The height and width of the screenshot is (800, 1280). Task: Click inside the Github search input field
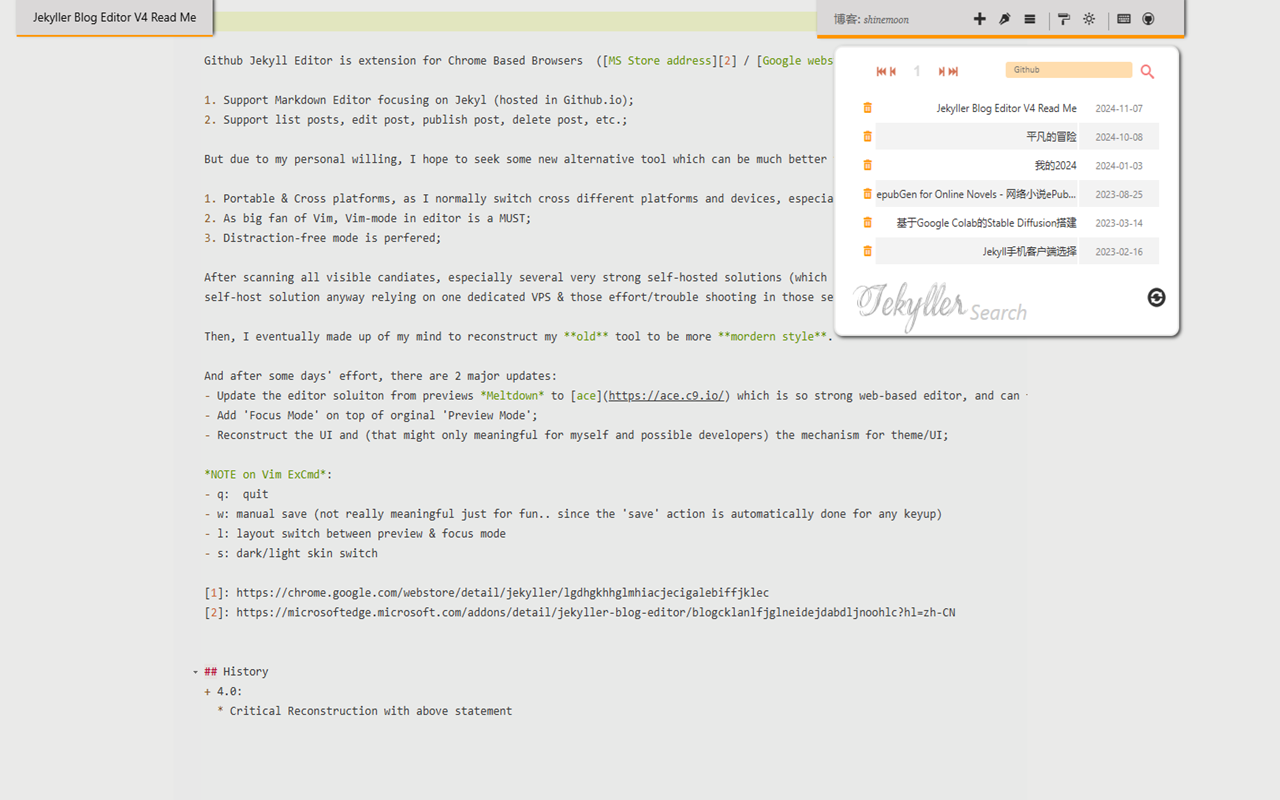click(x=1068, y=69)
